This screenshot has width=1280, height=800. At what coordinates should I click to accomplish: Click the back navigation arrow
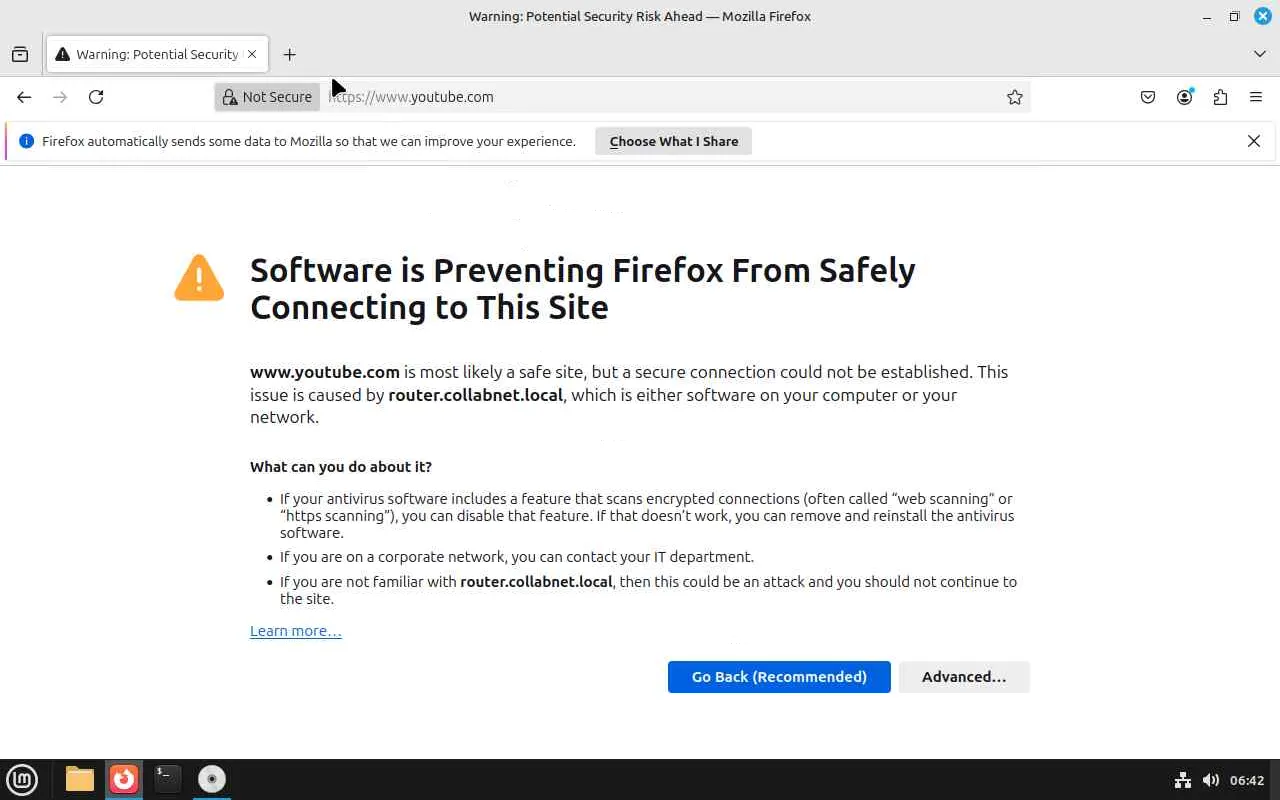point(24,97)
